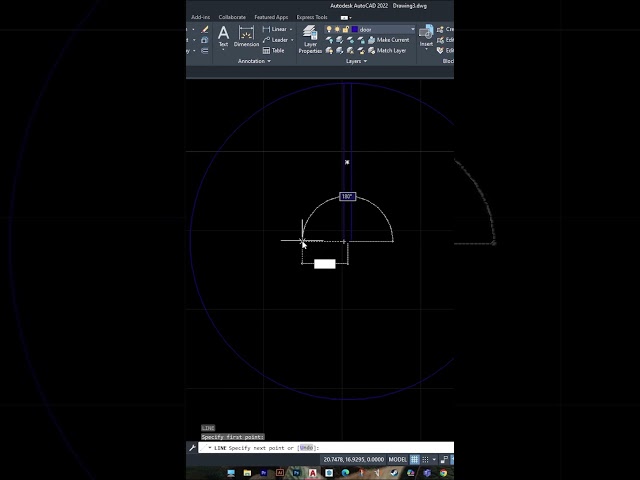
Task: Start the Dimension tool
Action: [246, 36]
